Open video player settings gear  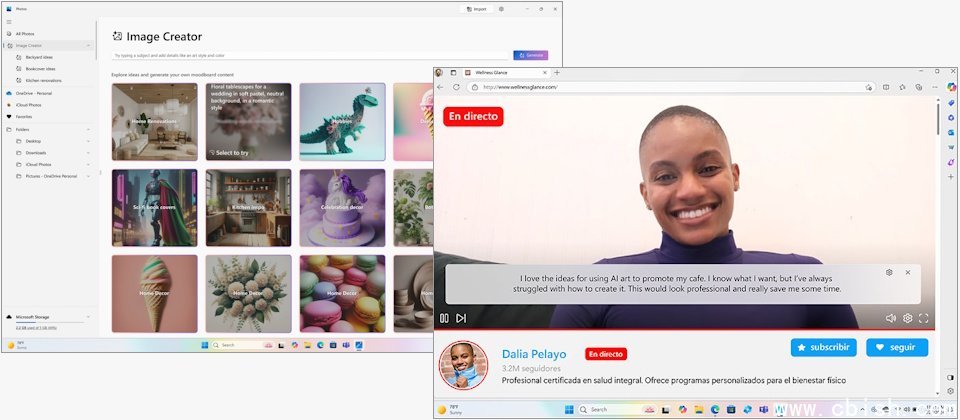coord(908,318)
